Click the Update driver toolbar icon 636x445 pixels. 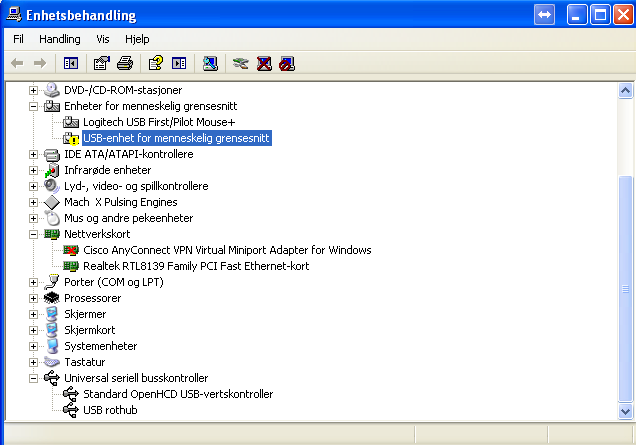coord(241,63)
